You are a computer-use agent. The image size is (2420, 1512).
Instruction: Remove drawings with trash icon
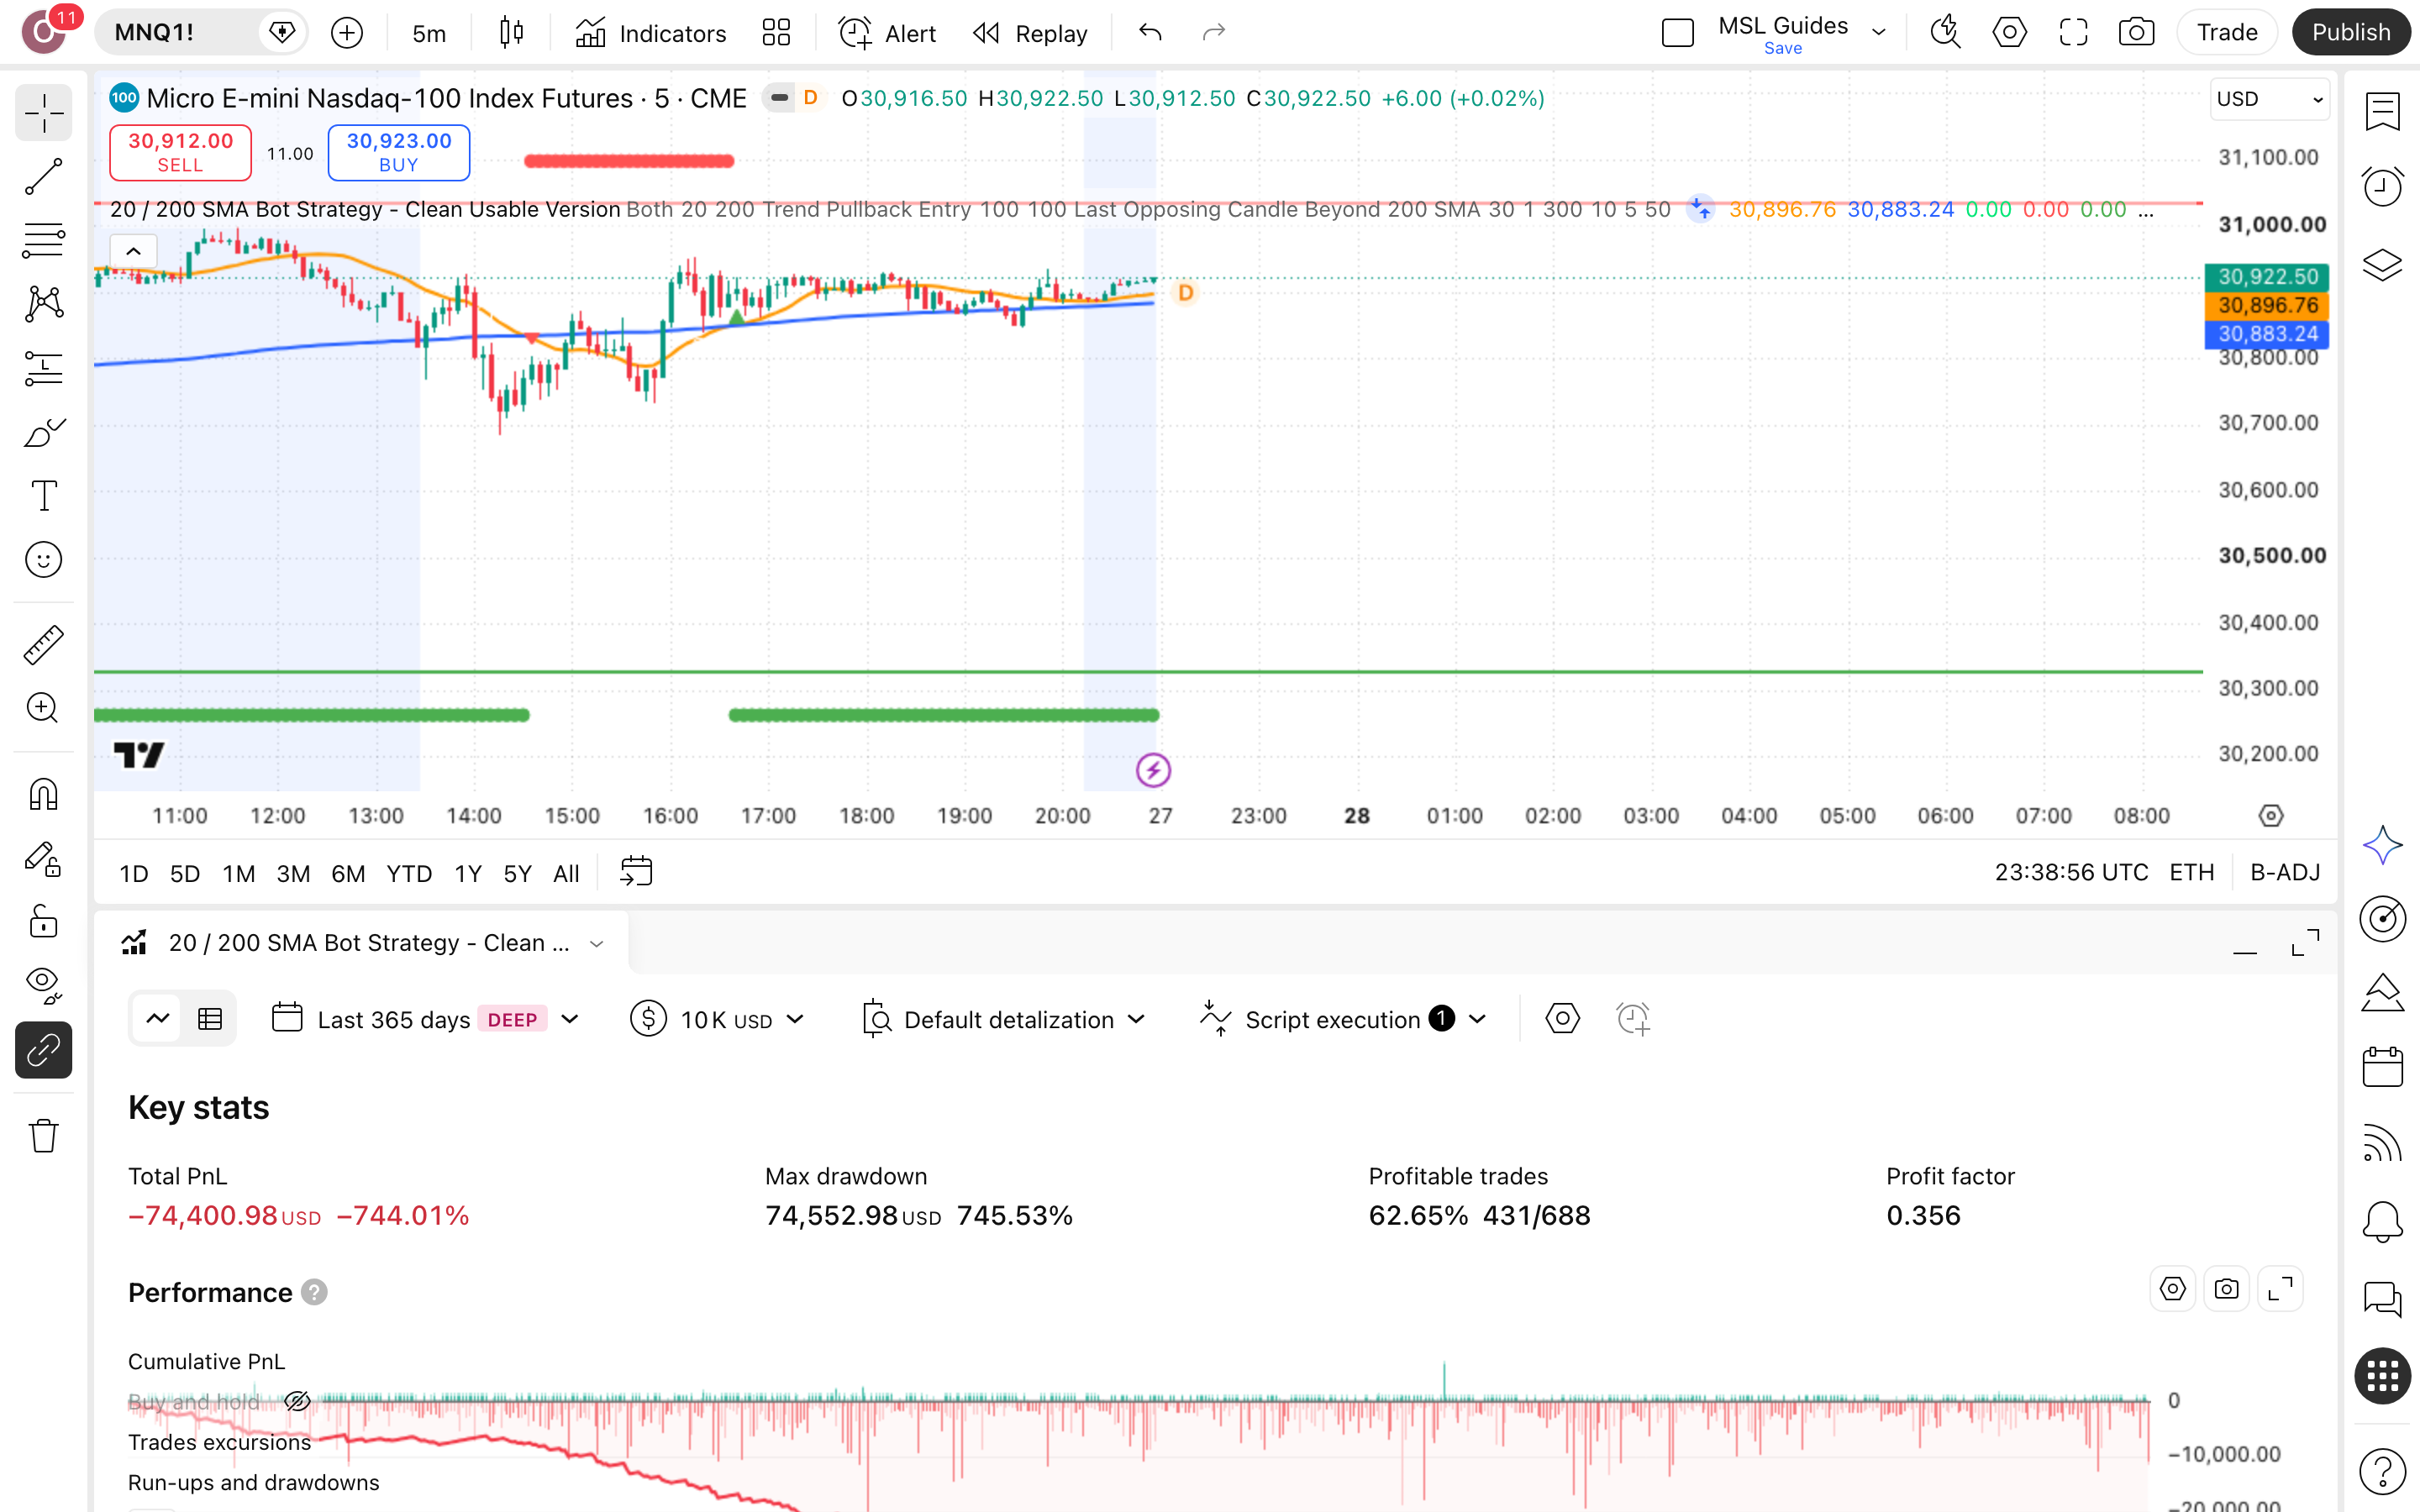43,1136
